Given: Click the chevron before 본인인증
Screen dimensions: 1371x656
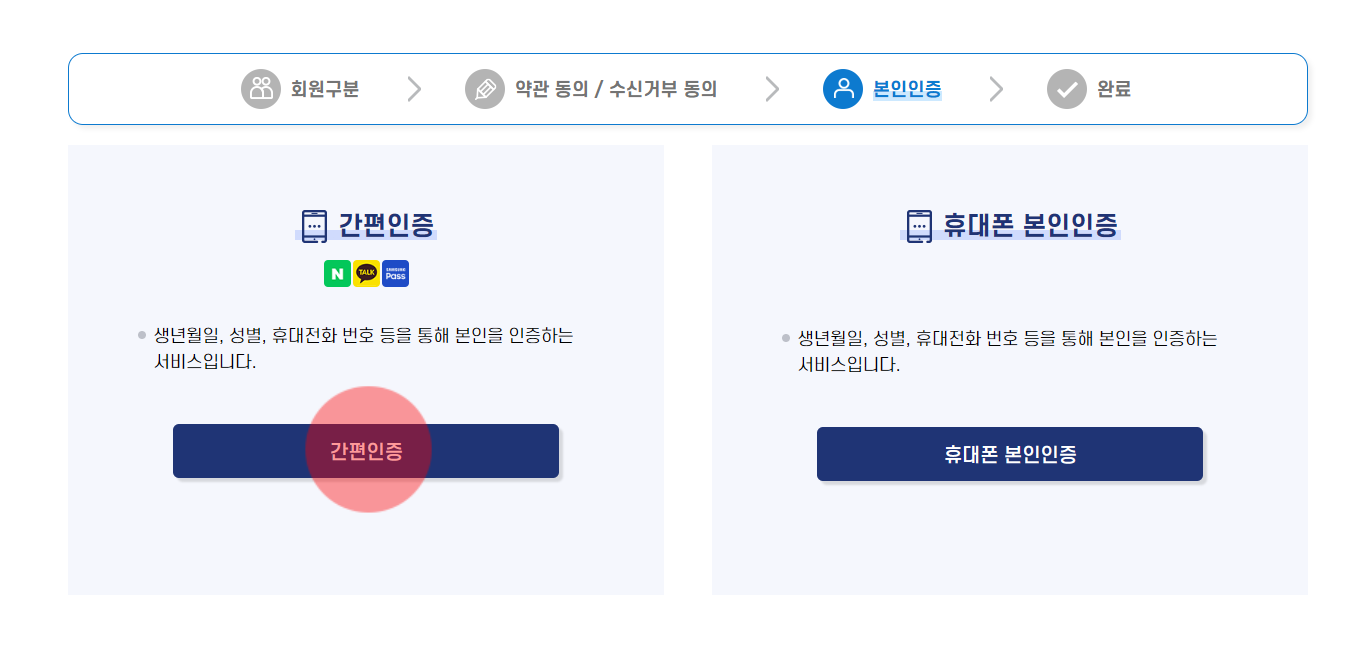Looking at the screenshot, I should (x=771, y=88).
